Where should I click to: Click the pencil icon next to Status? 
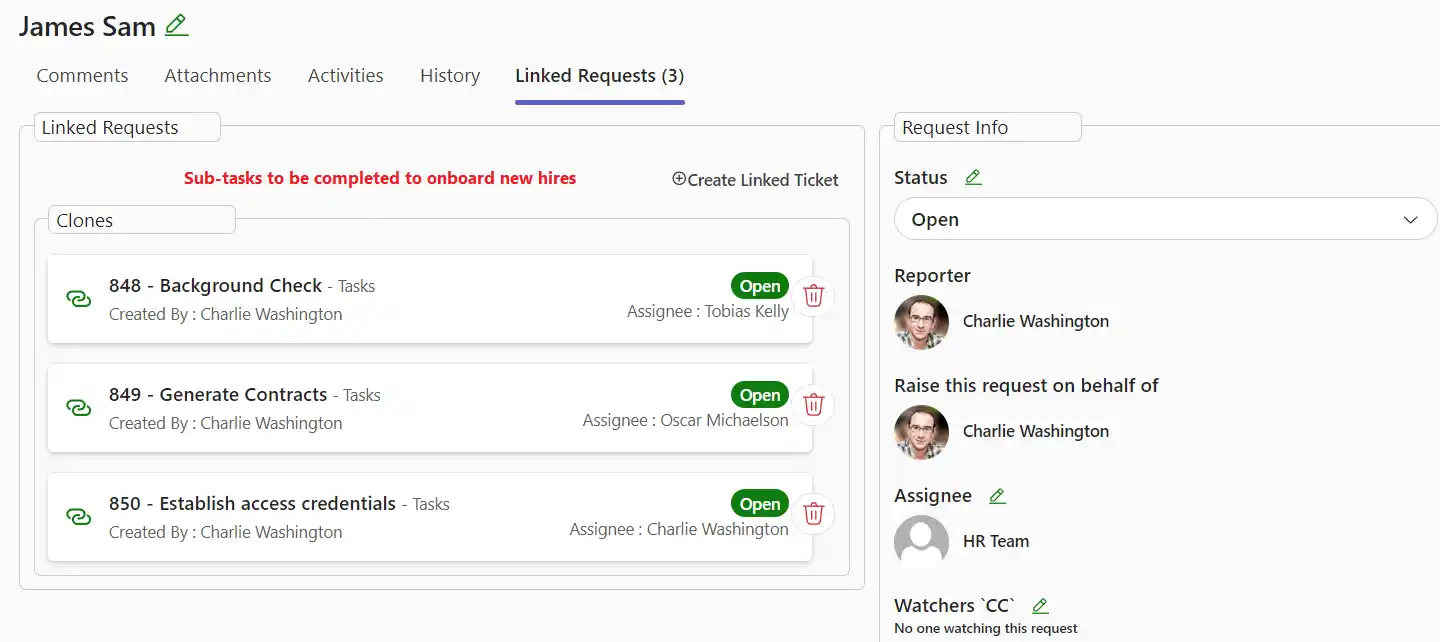pos(973,177)
